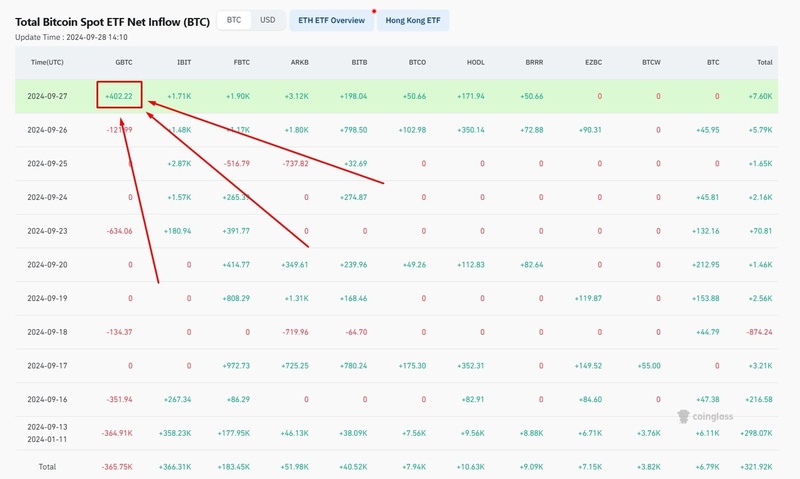
Task: Select the 2024-09-27 date row
Action: point(396,96)
